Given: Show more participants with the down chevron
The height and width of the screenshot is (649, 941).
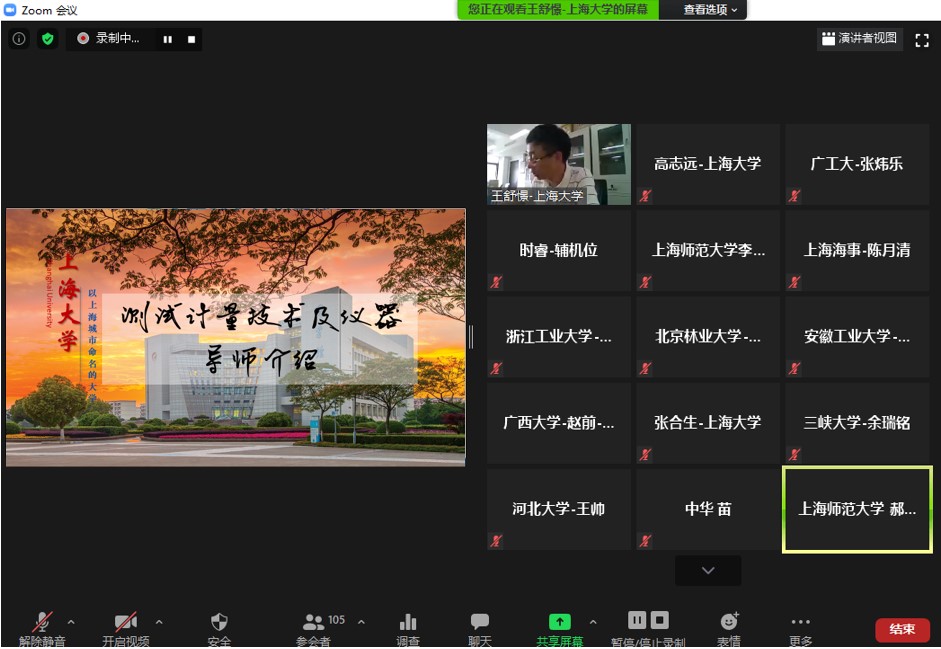Looking at the screenshot, I should tap(708, 570).
